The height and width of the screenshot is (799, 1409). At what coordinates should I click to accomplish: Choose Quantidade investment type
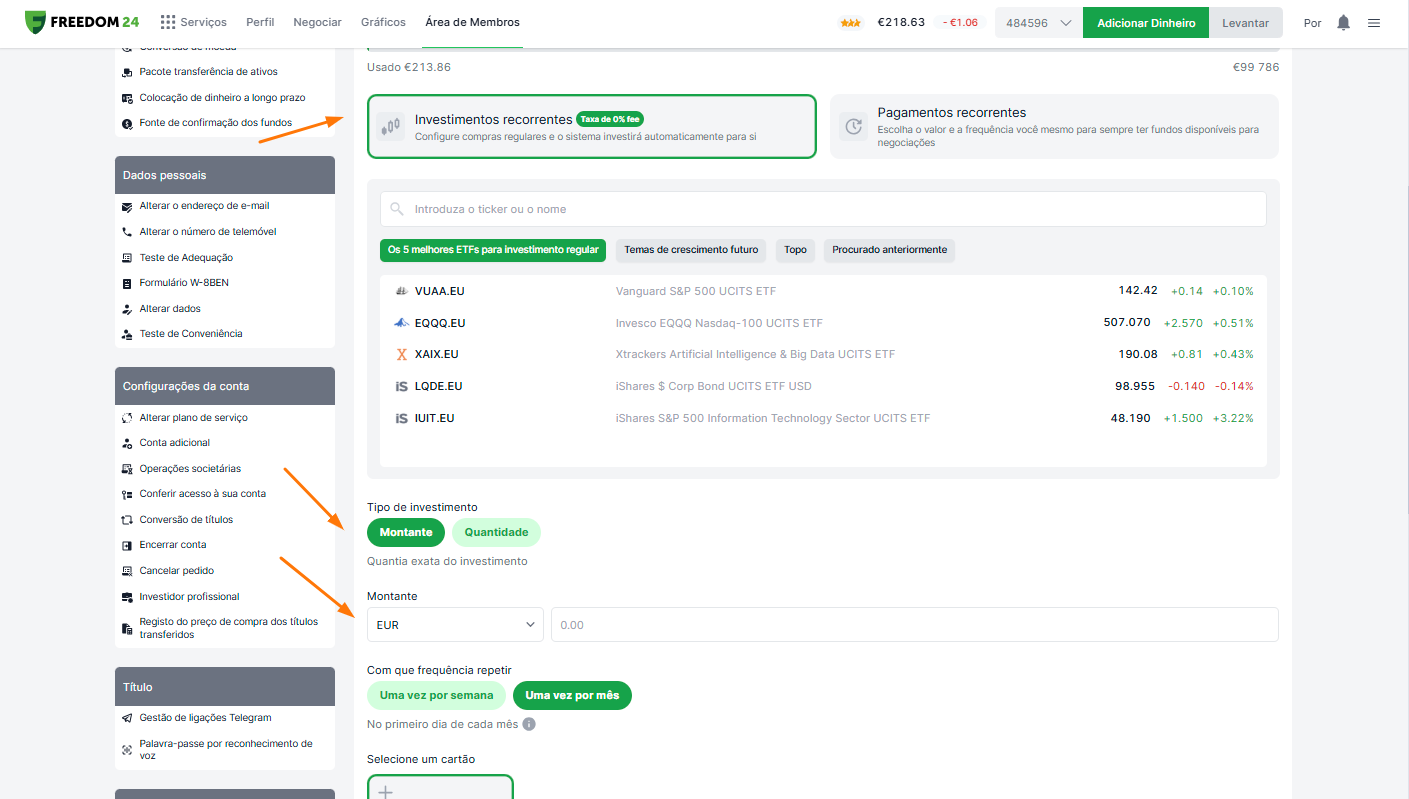[496, 532]
